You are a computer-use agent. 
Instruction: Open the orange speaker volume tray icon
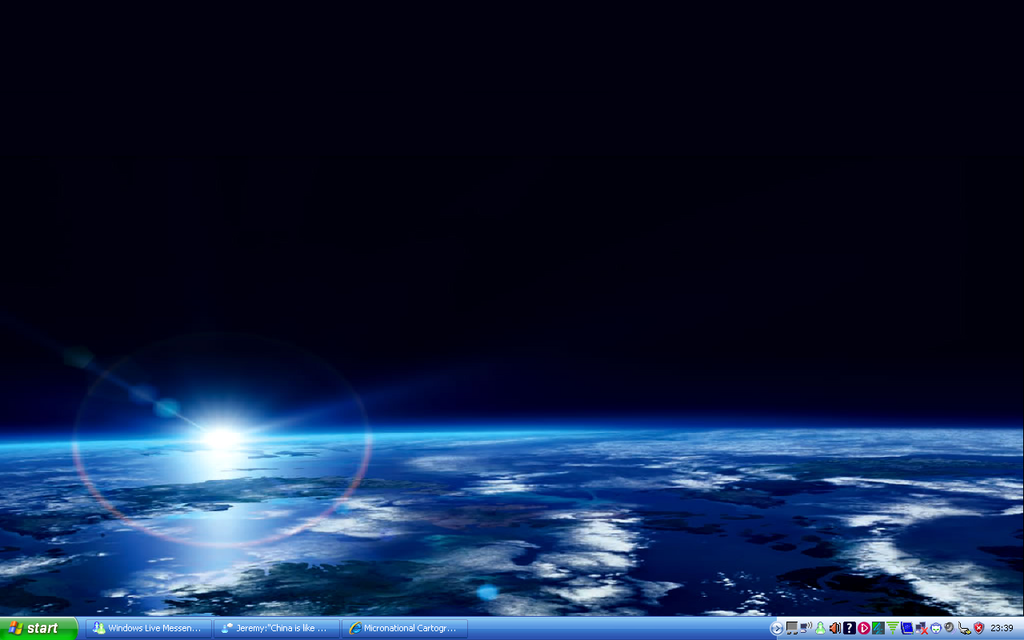click(834, 628)
